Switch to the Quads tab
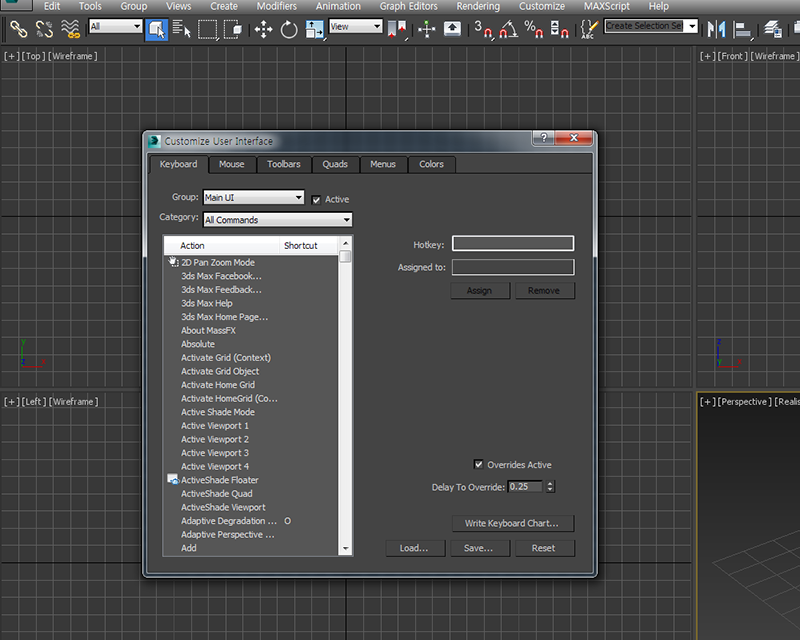Screen dimensions: 800x640 point(335,164)
